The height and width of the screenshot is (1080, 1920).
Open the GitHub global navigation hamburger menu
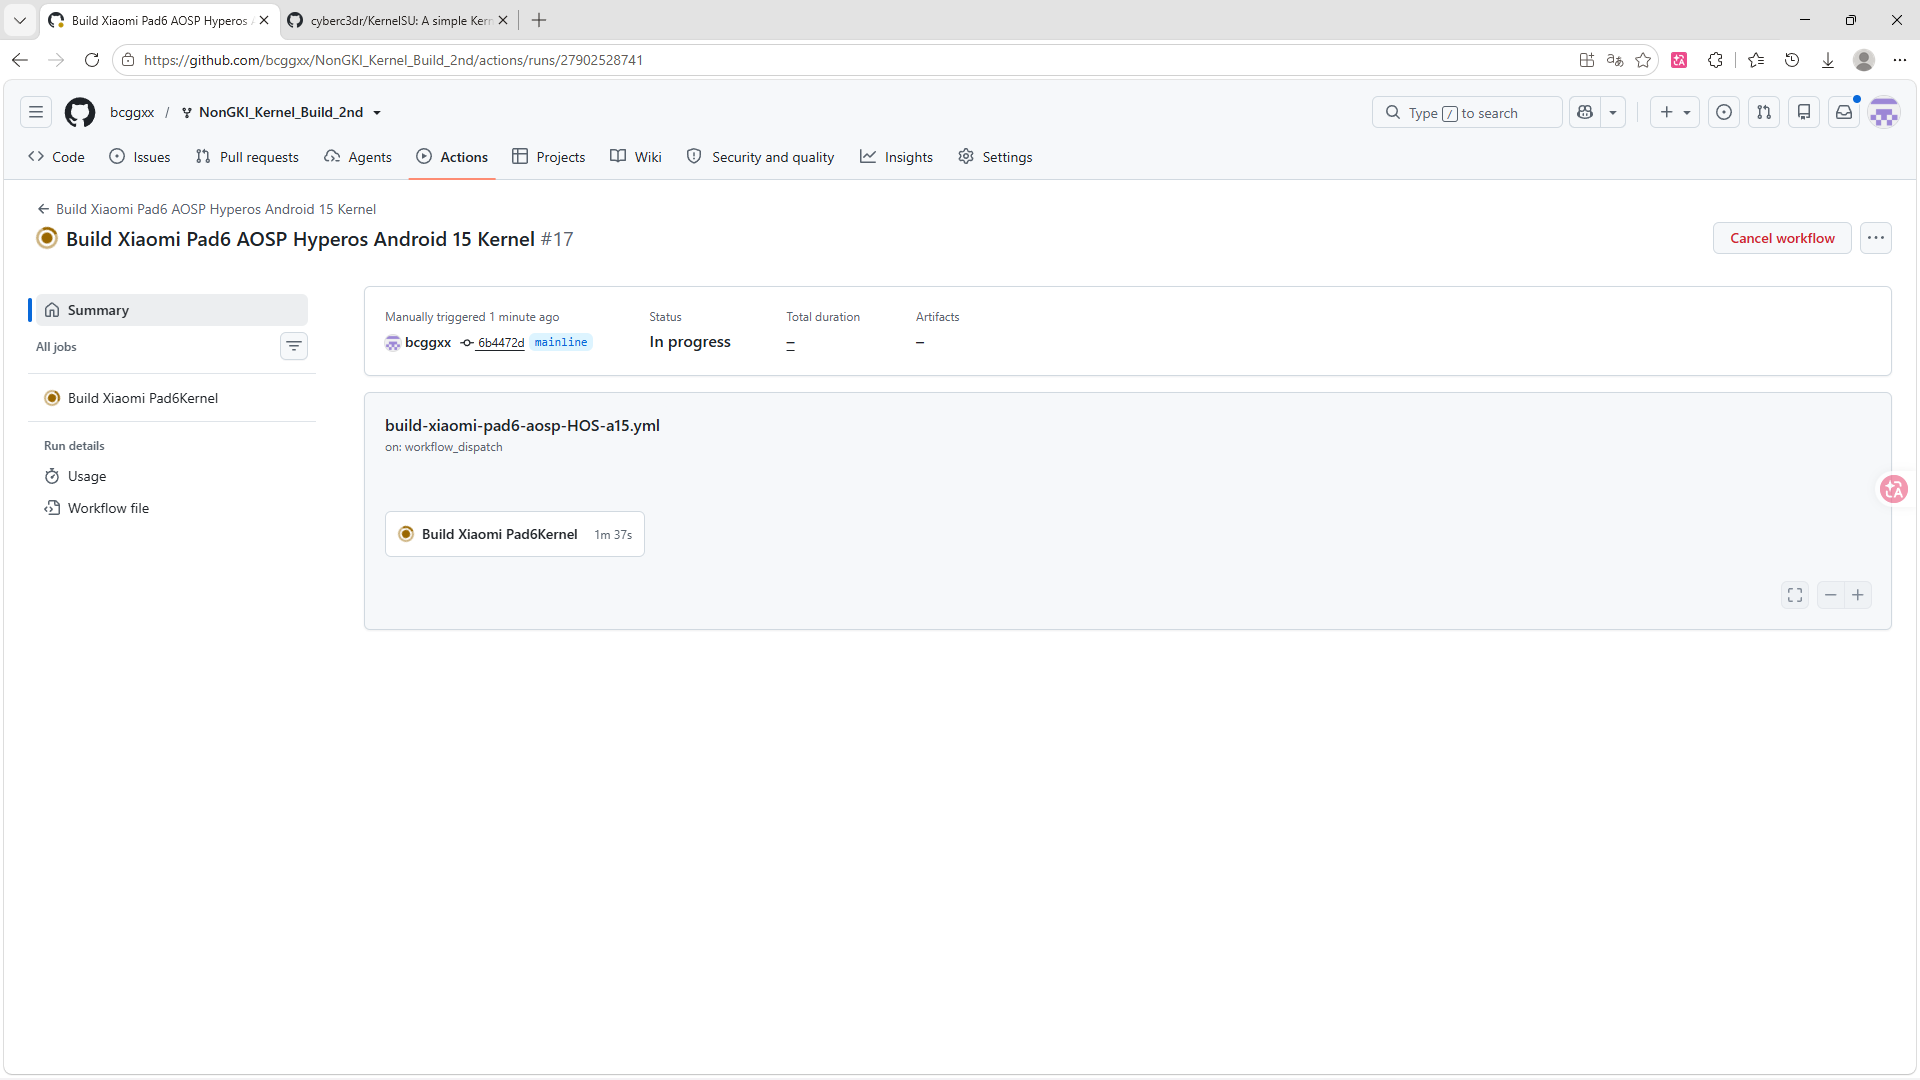[36, 113]
